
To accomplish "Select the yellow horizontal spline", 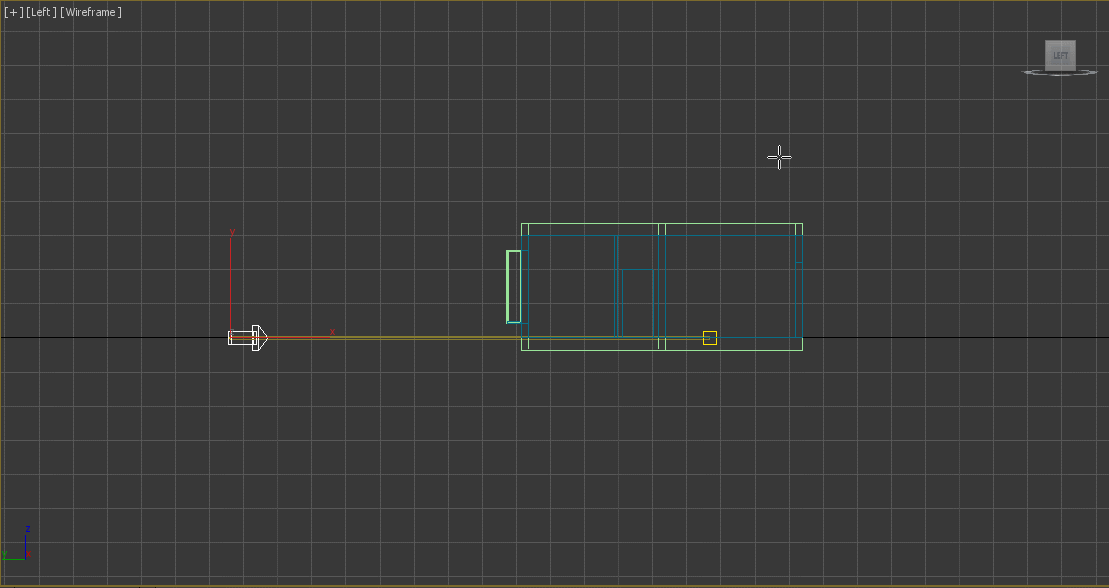I will point(450,337).
